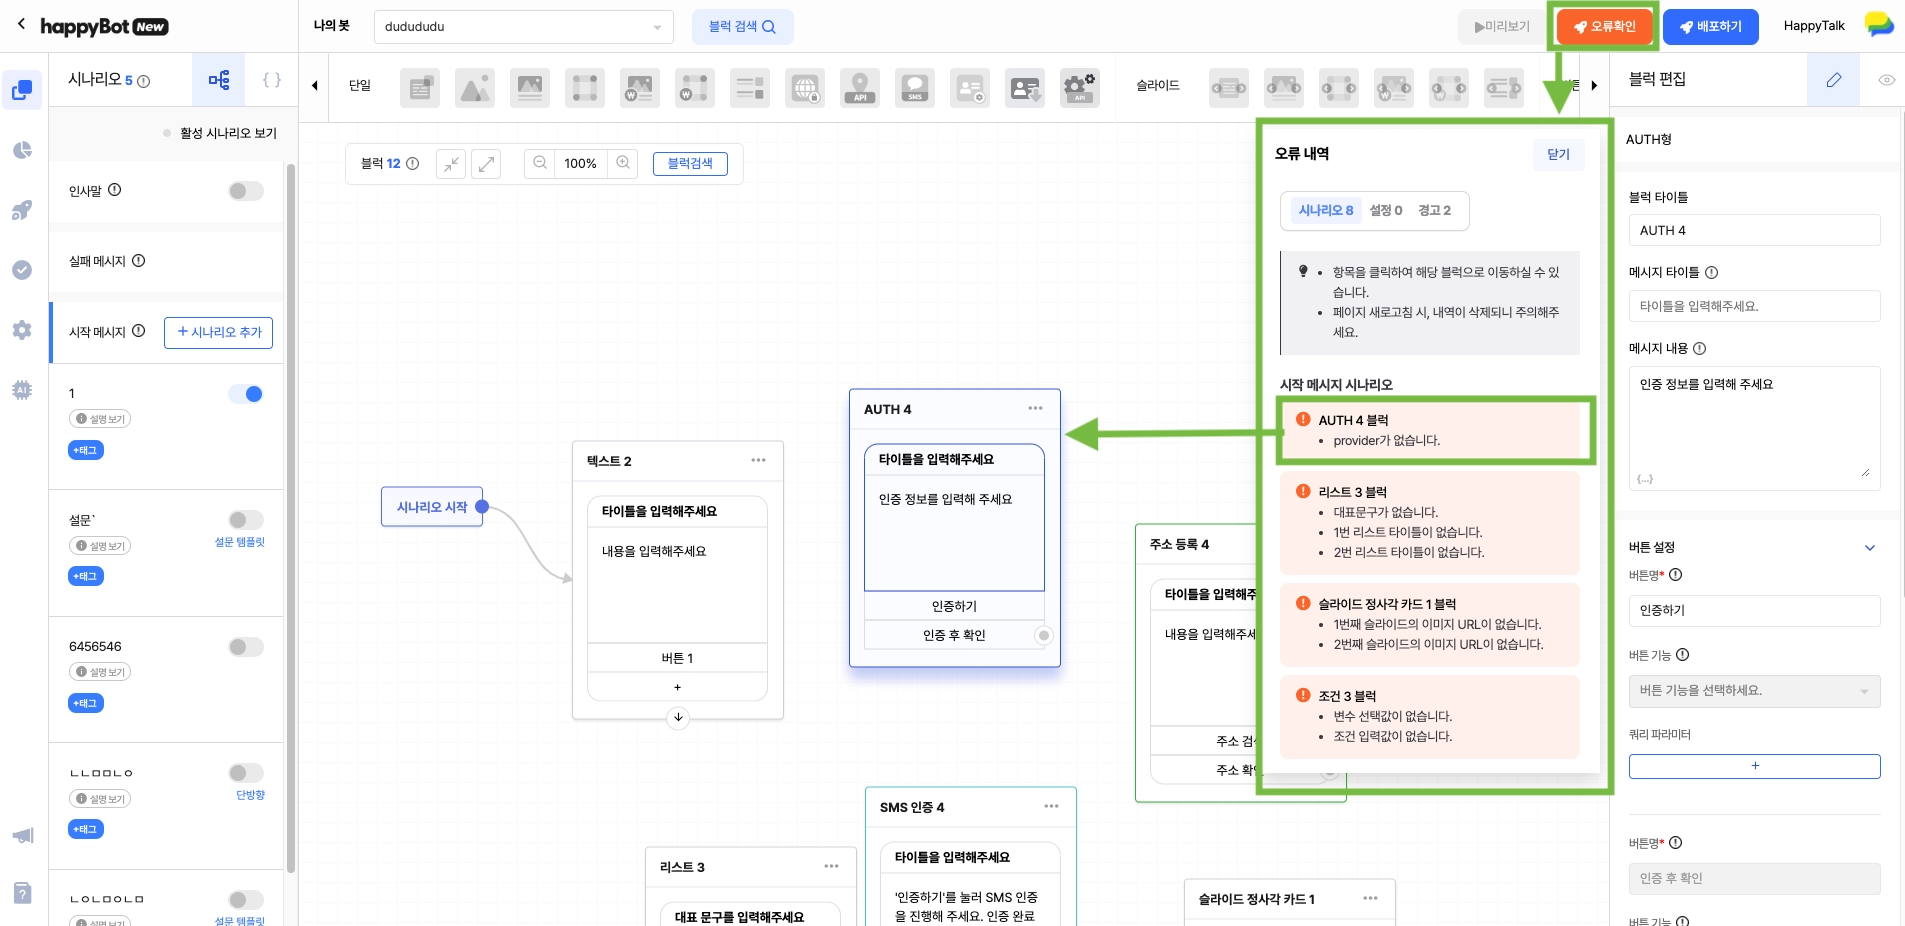Viewport: 1905px width, 926px height.
Task: Add the gears API block icon
Action: point(1080,88)
